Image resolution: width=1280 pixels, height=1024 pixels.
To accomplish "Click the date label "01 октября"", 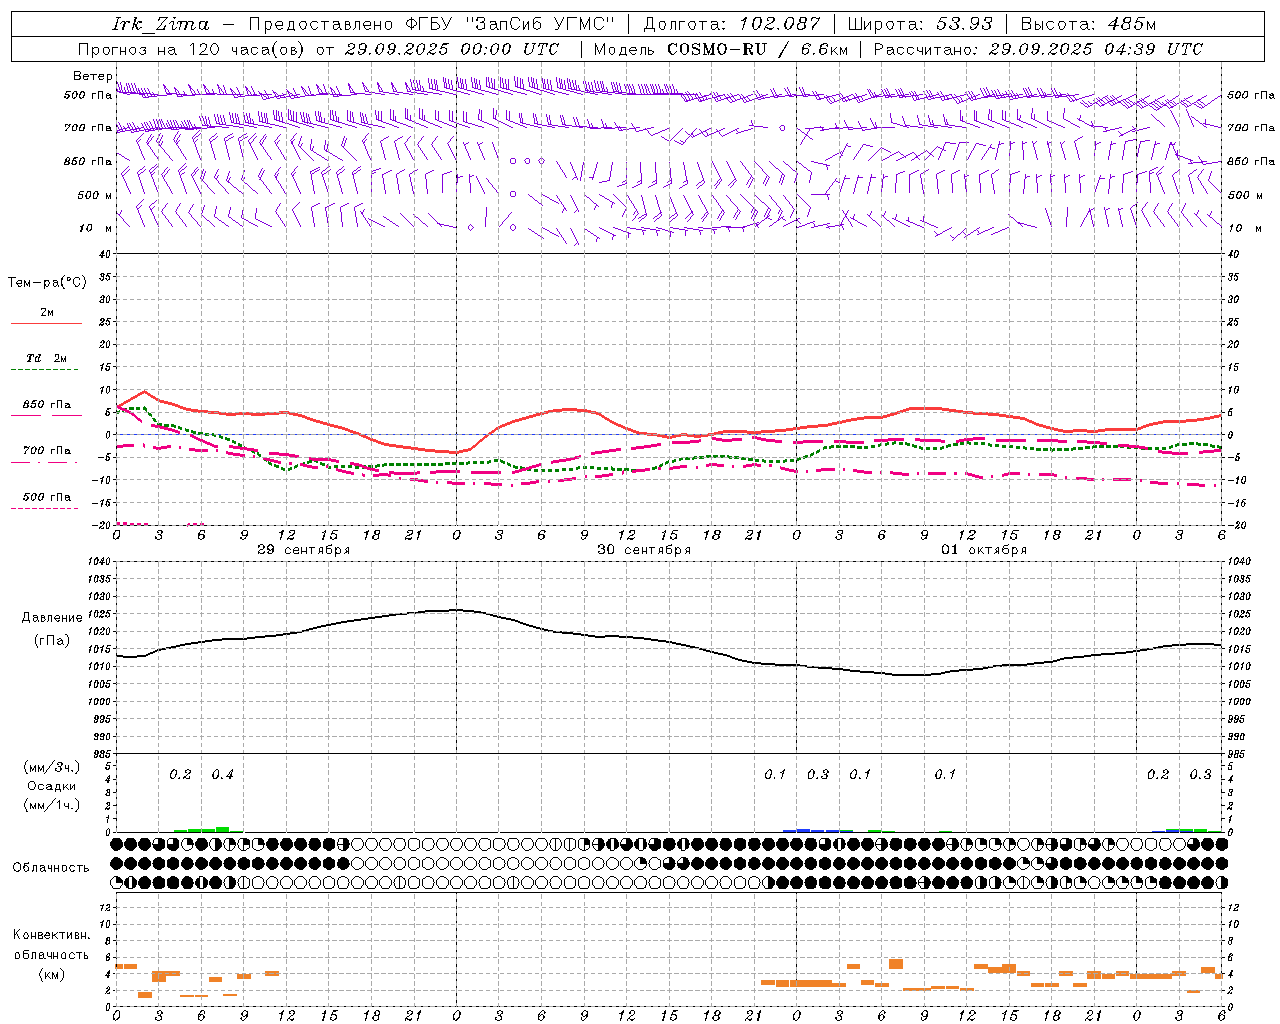I will pos(984,550).
